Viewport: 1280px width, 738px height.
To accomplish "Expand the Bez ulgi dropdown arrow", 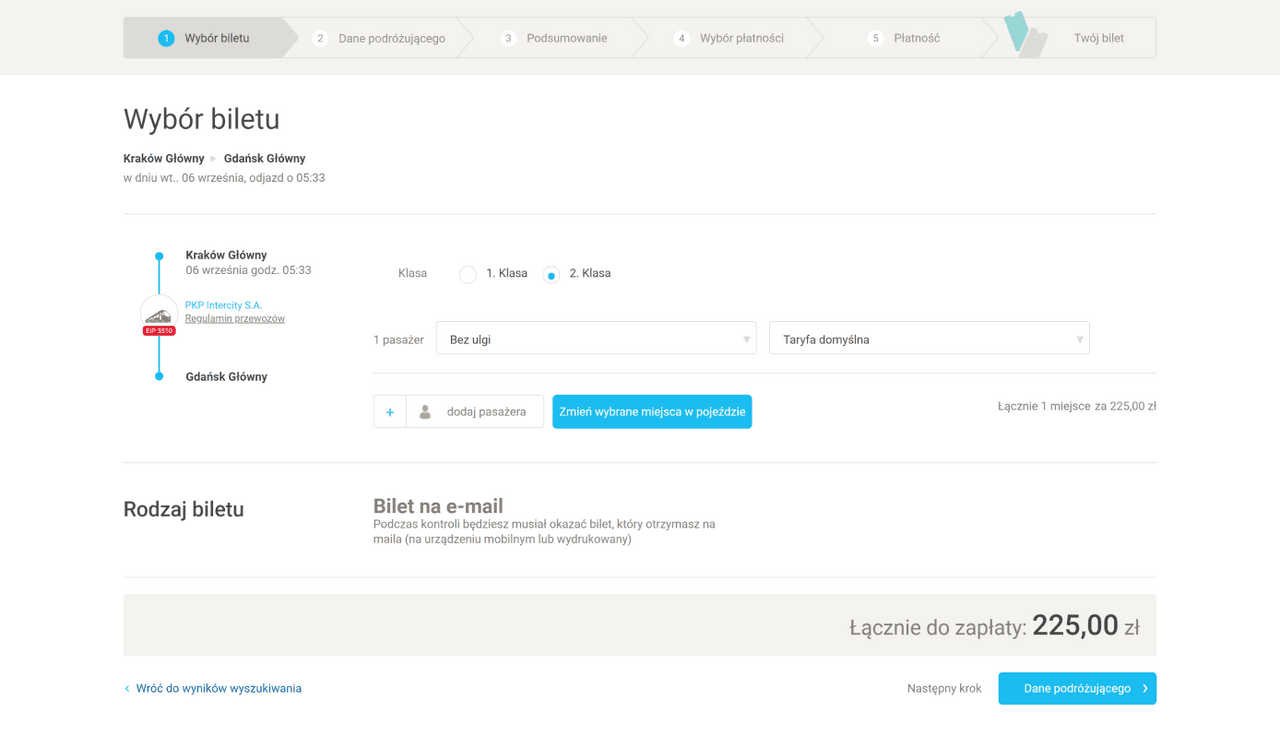I will (746, 340).
